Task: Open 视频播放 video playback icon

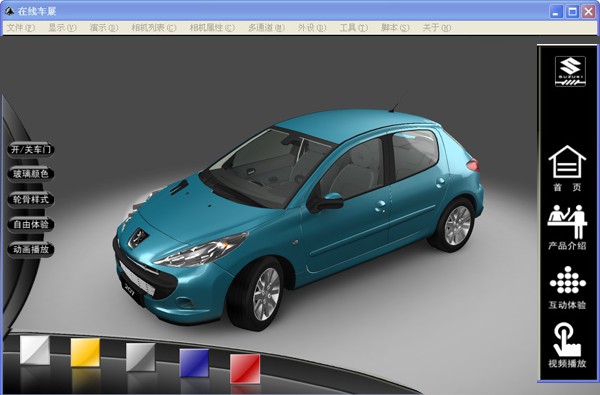Action: tap(567, 345)
